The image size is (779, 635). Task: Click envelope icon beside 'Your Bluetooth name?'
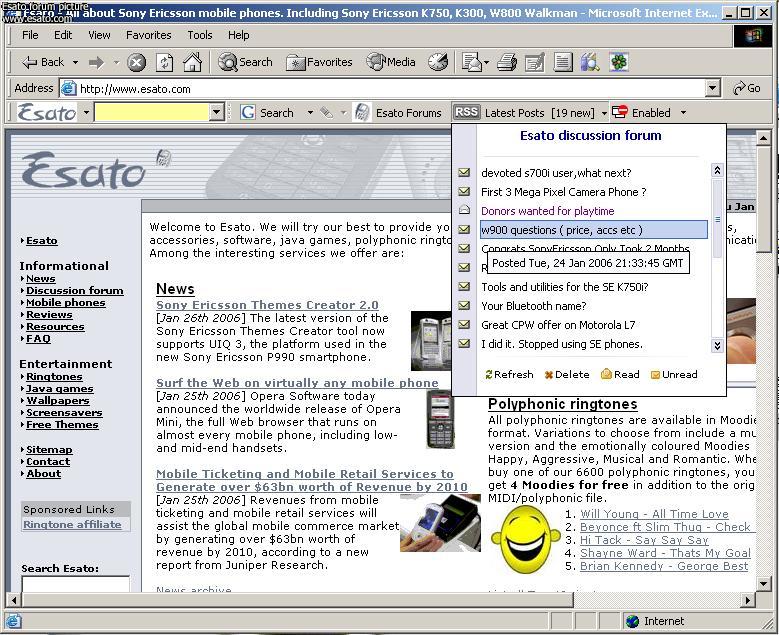(x=464, y=305)
